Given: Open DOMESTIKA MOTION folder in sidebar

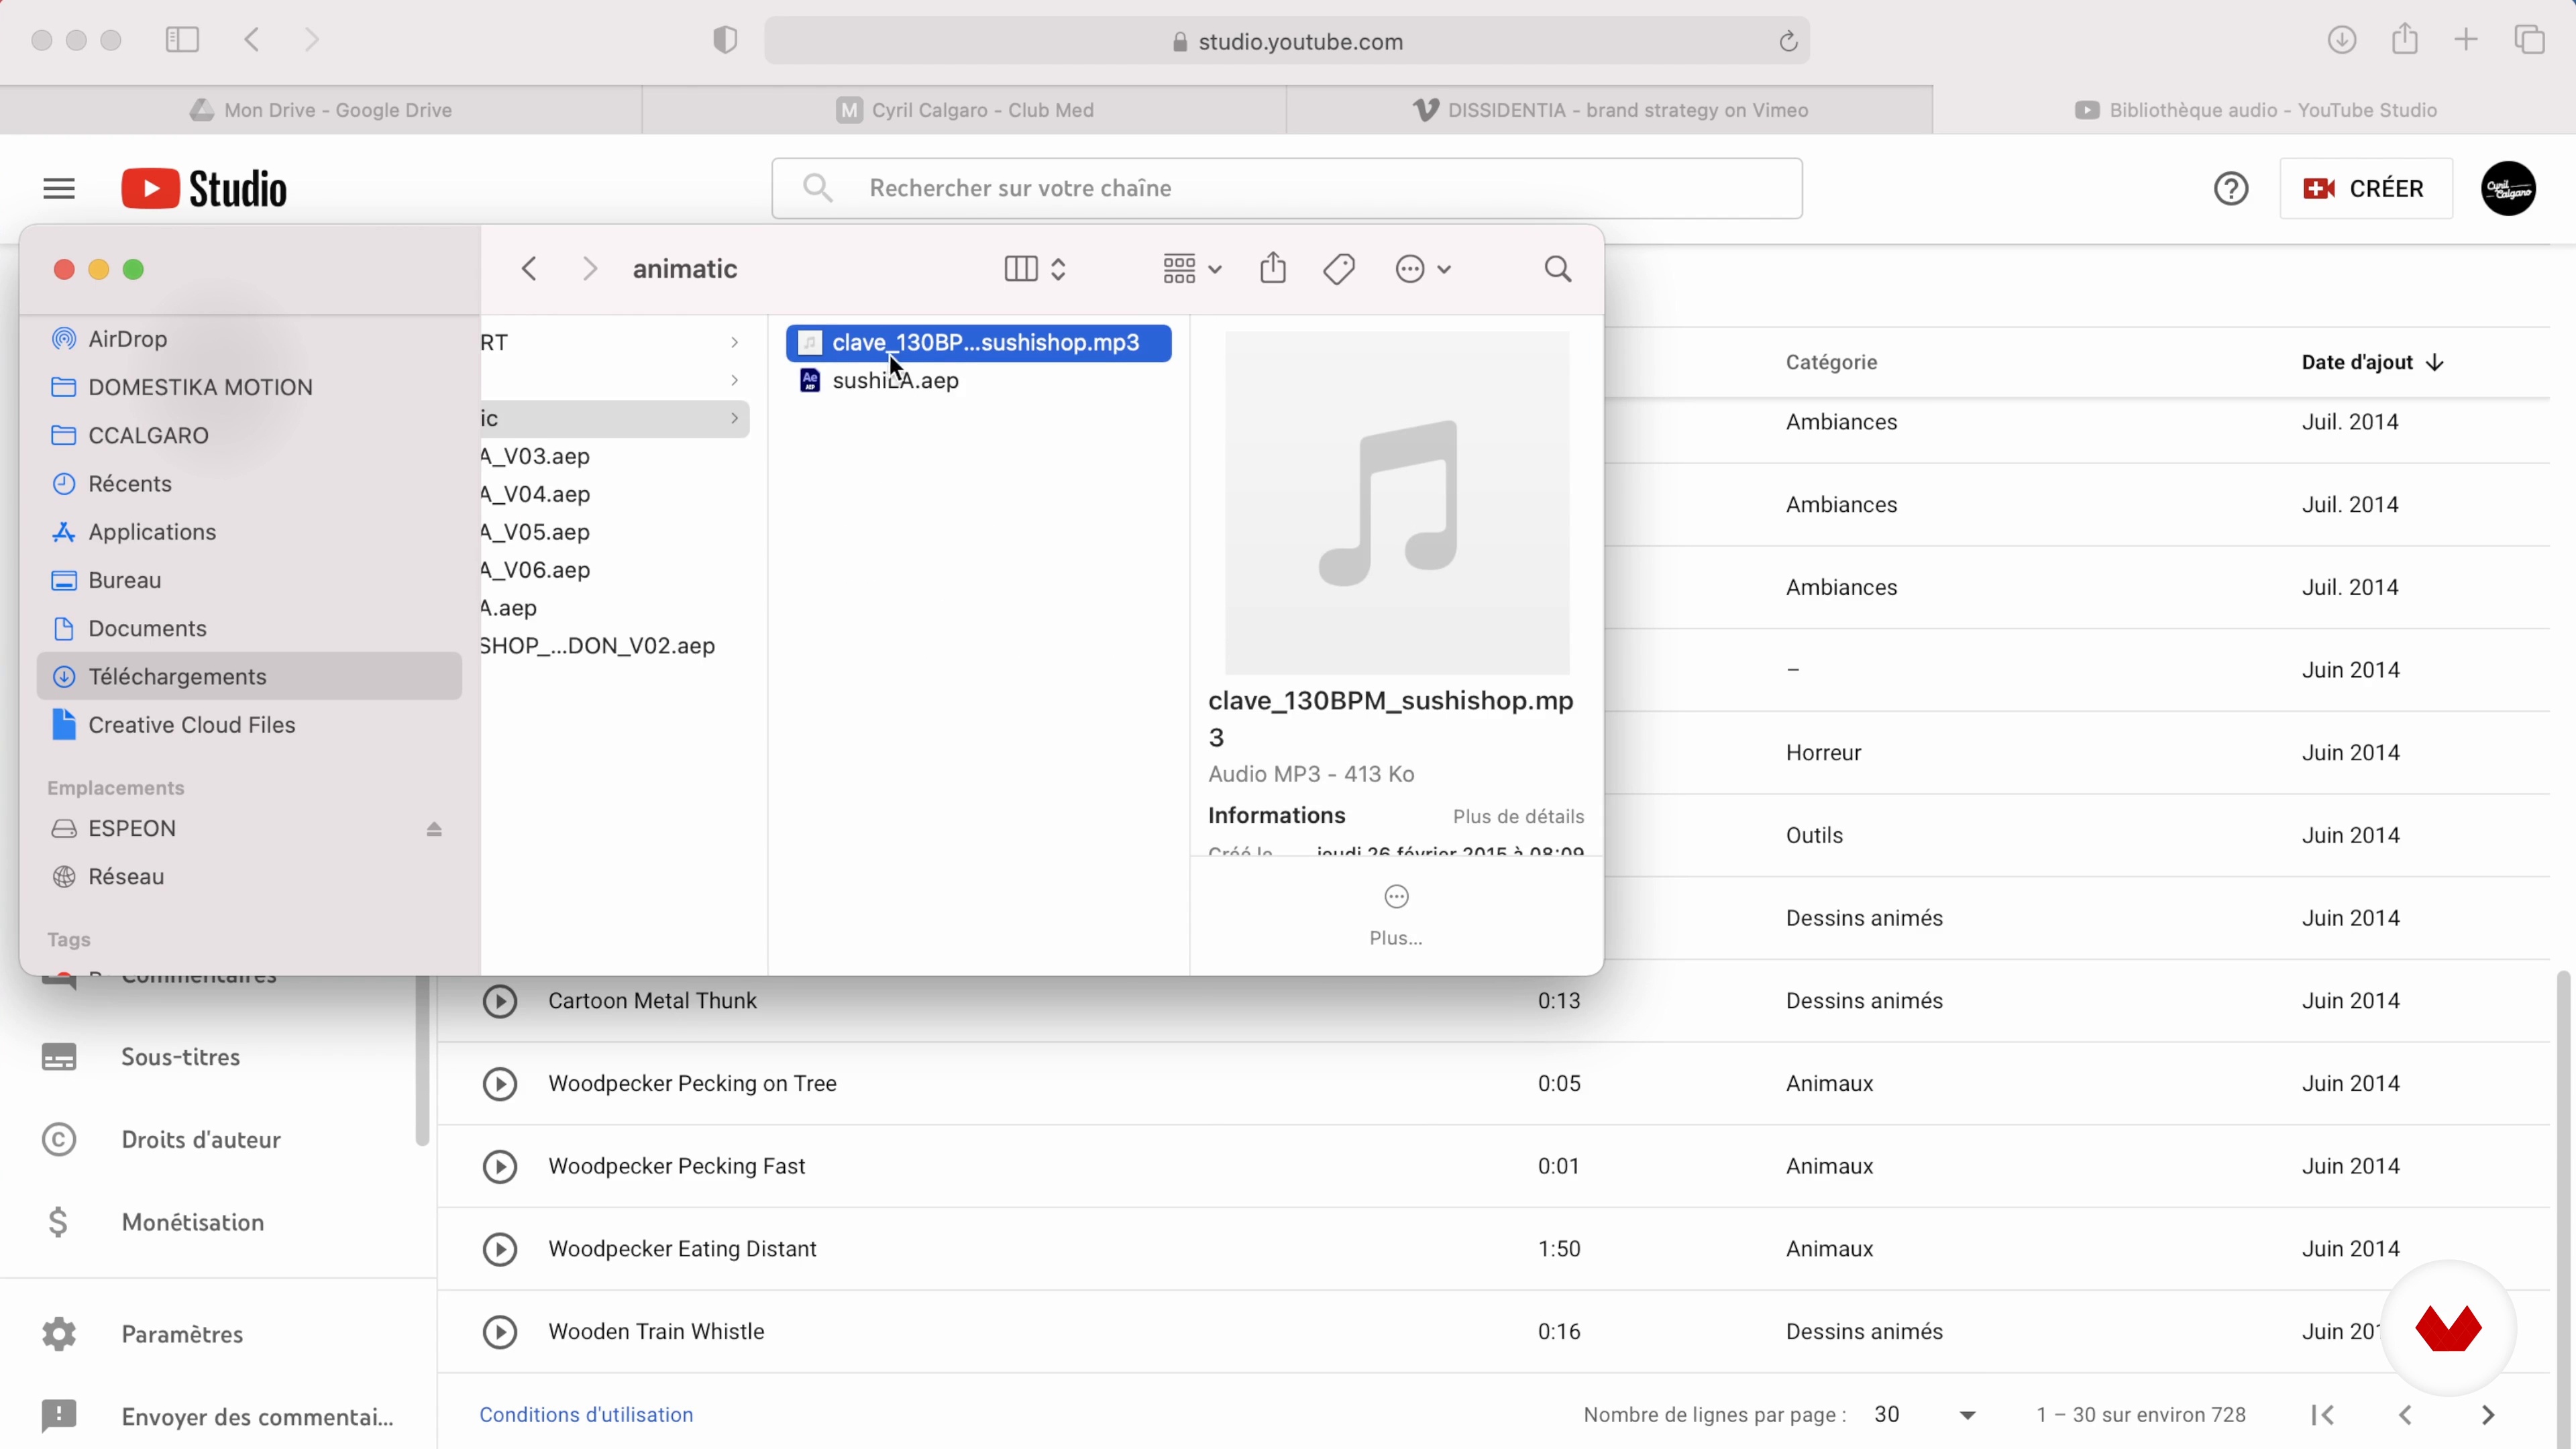Looking at the screenshot, I should 249,387.
